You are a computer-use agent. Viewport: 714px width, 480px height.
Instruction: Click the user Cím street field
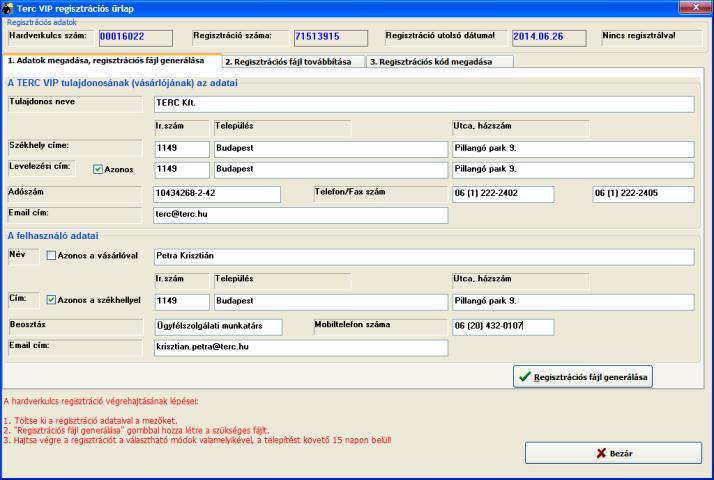573,302
